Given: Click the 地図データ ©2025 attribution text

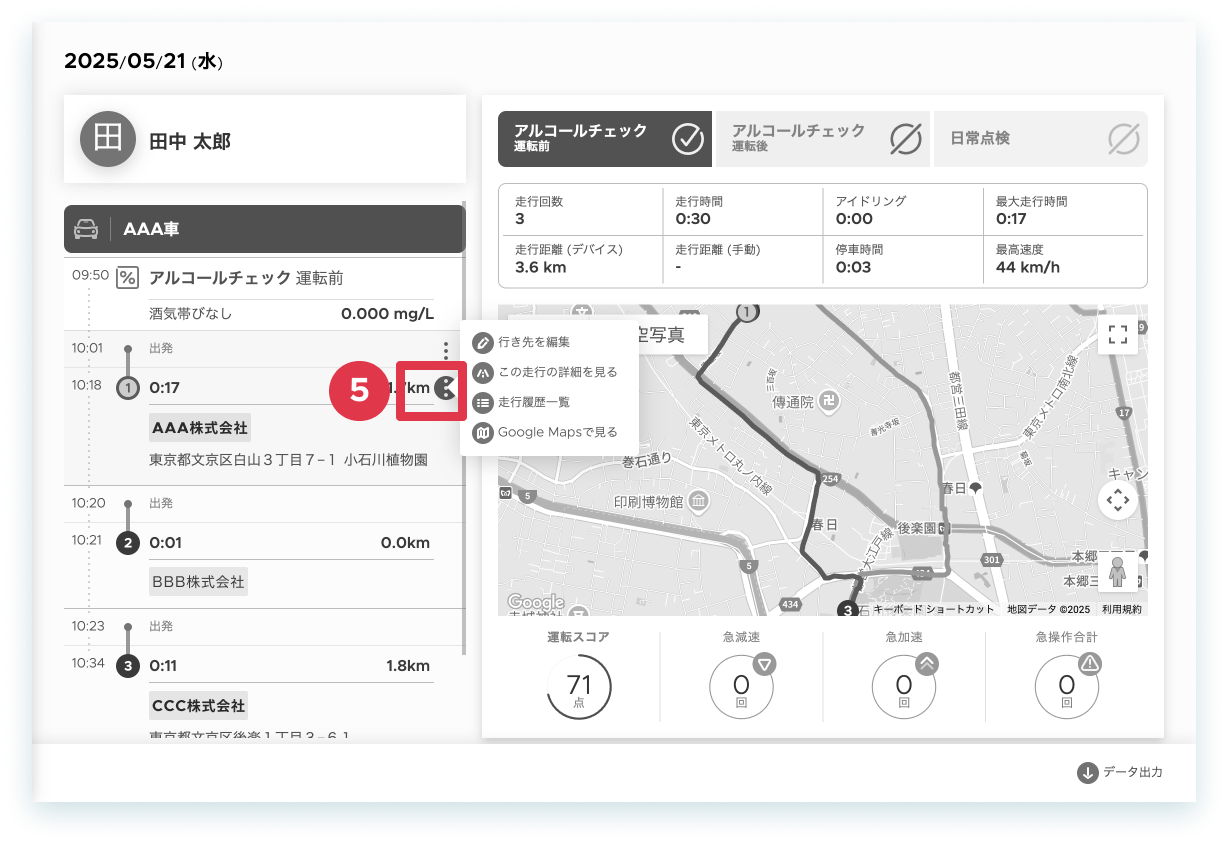Looking at the screenshot, I should [x=1048, y=609].
